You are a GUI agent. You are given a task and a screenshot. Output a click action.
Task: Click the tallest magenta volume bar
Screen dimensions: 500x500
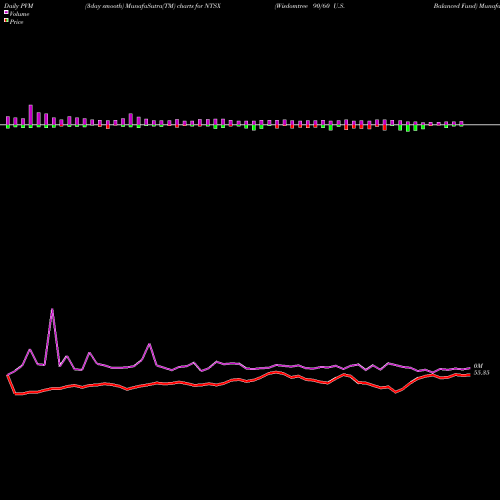[x=31, y=115]
